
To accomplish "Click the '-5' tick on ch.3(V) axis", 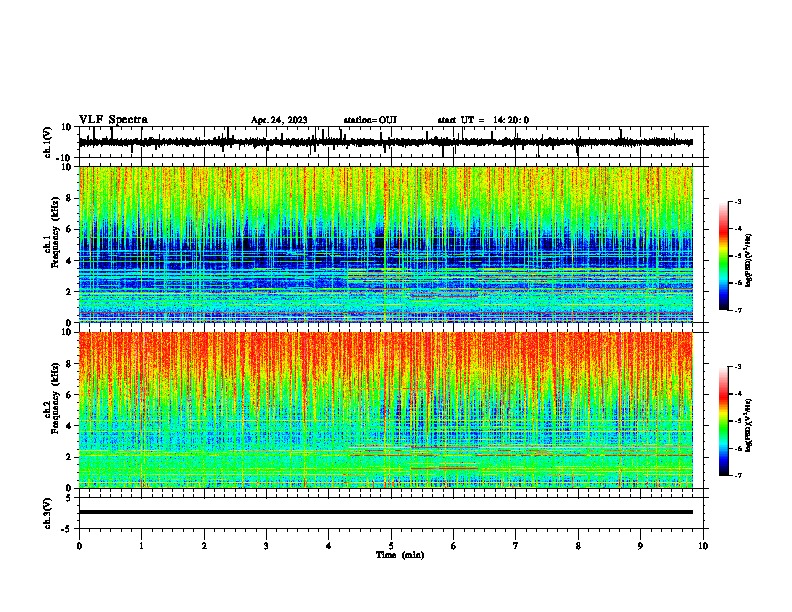I will tap(67, 529).
